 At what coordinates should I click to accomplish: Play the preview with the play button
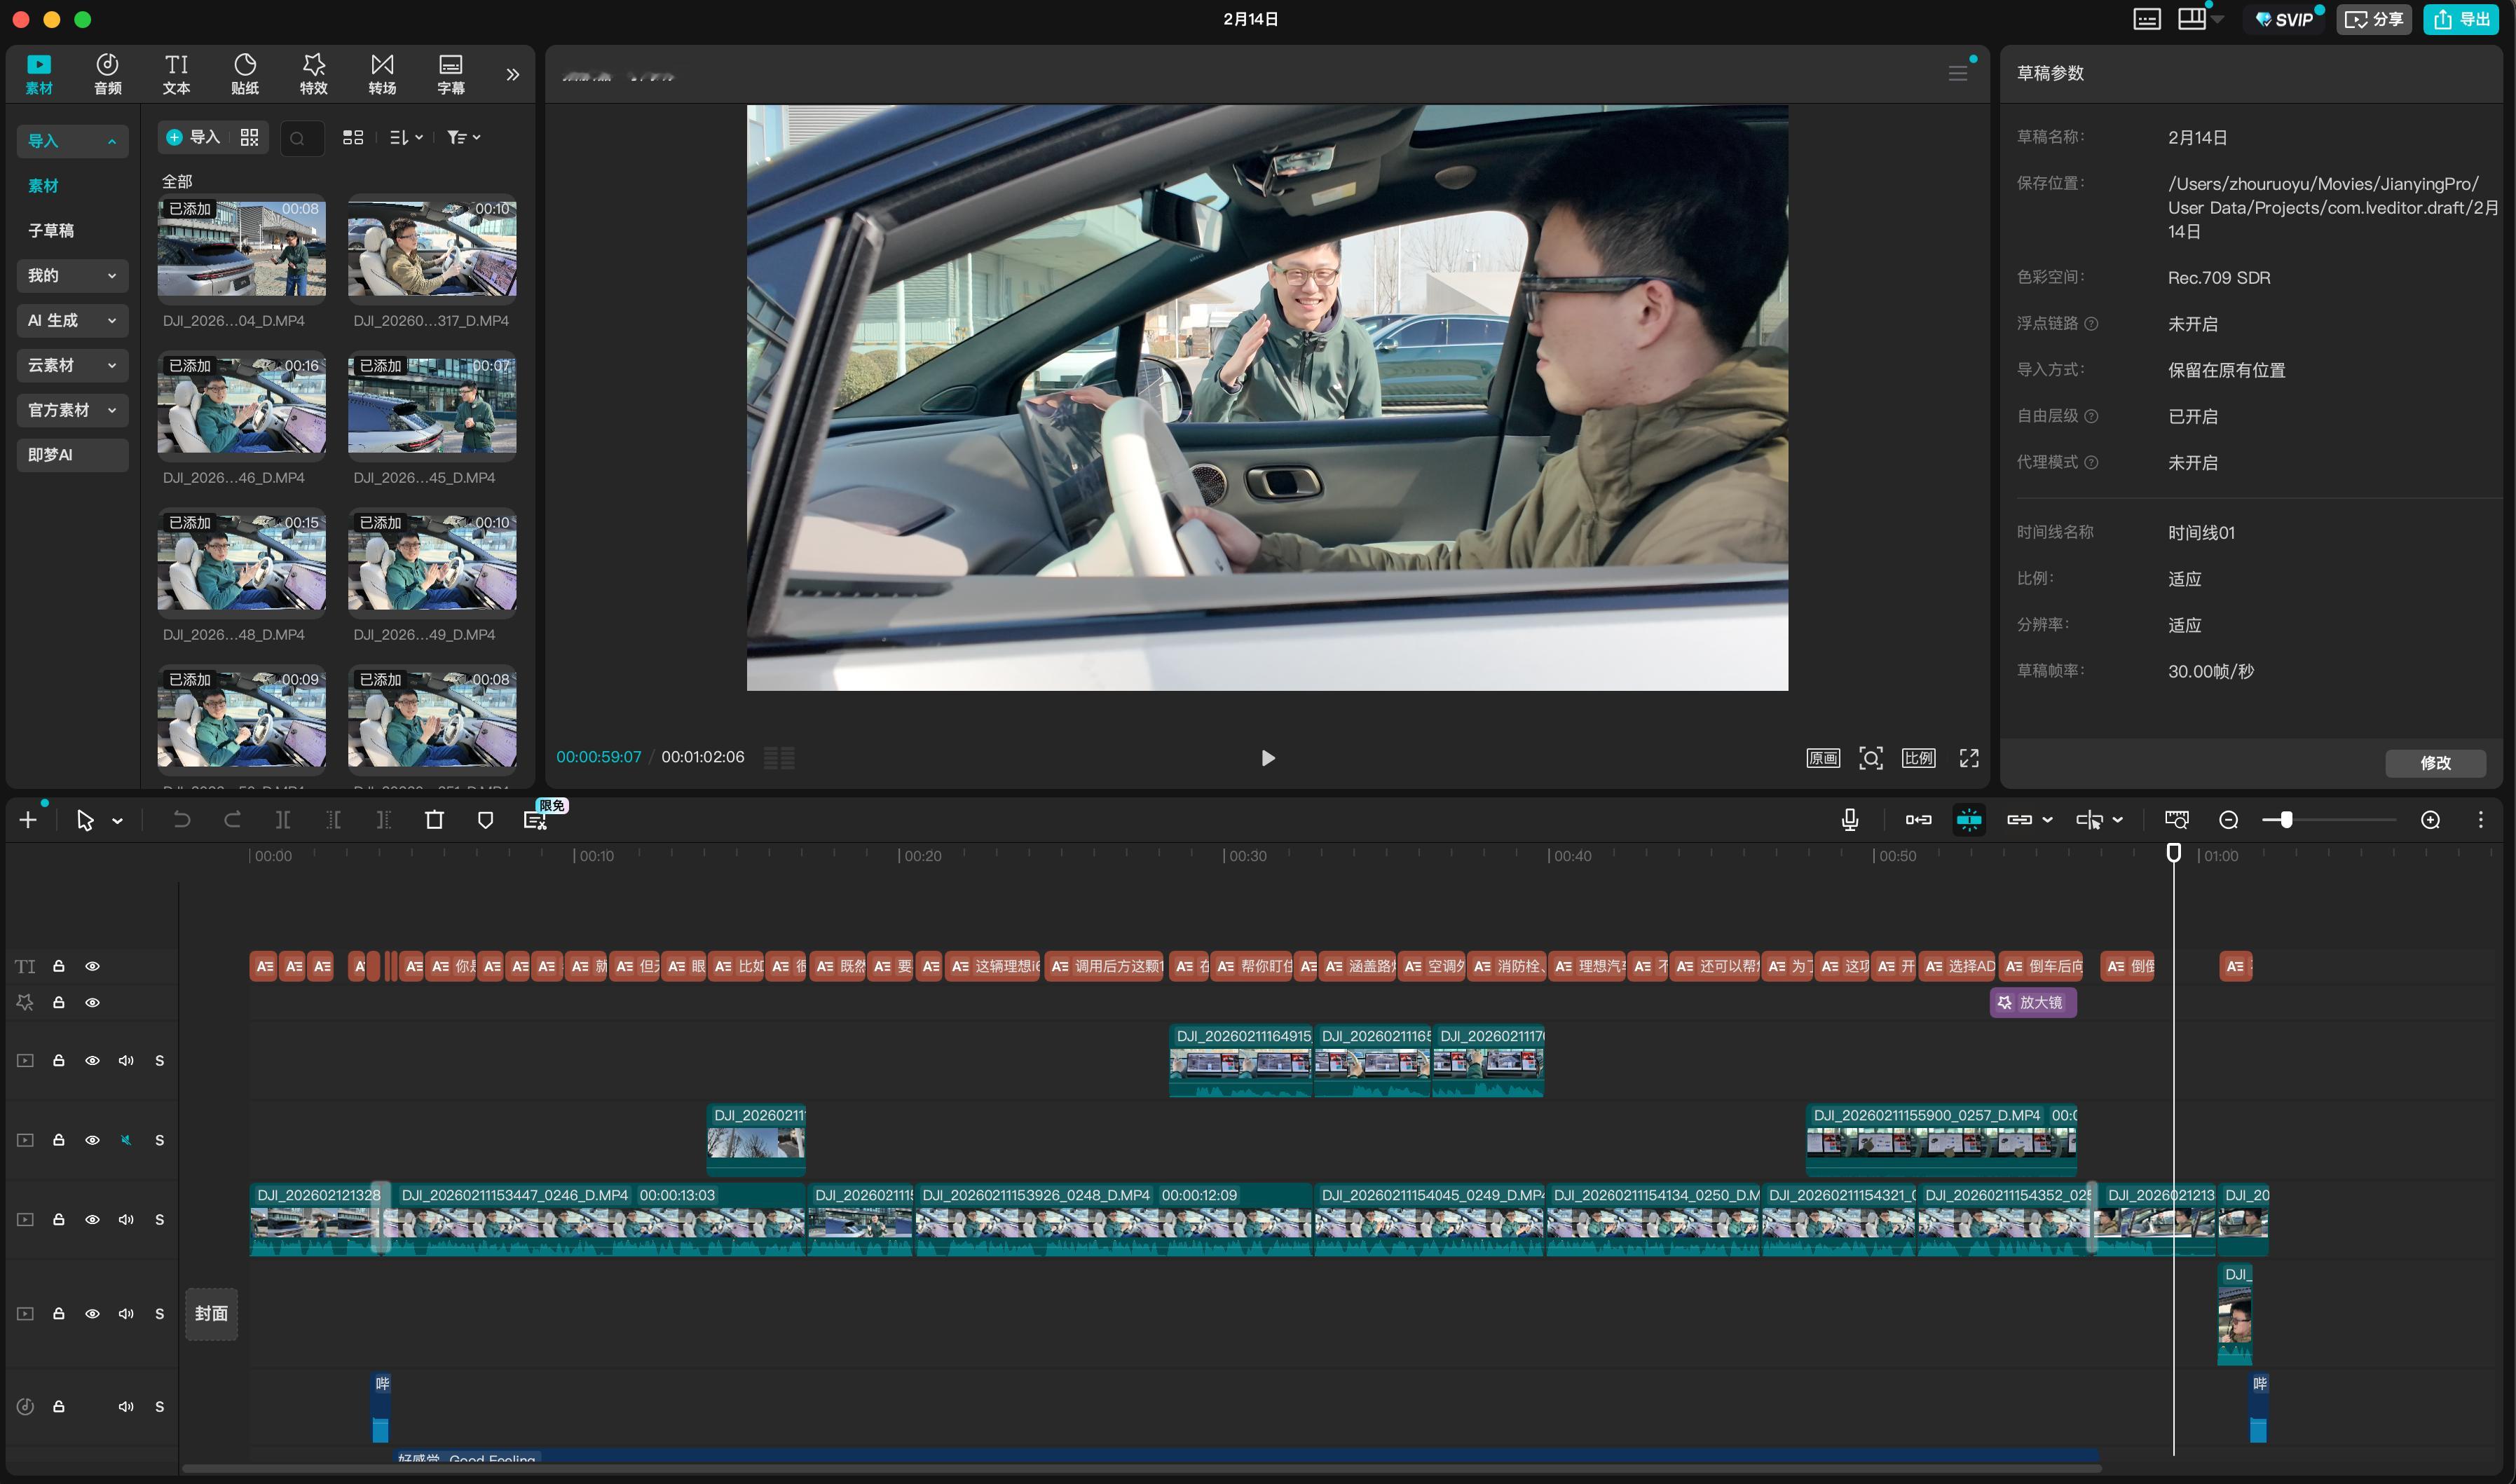(1267, 758)
